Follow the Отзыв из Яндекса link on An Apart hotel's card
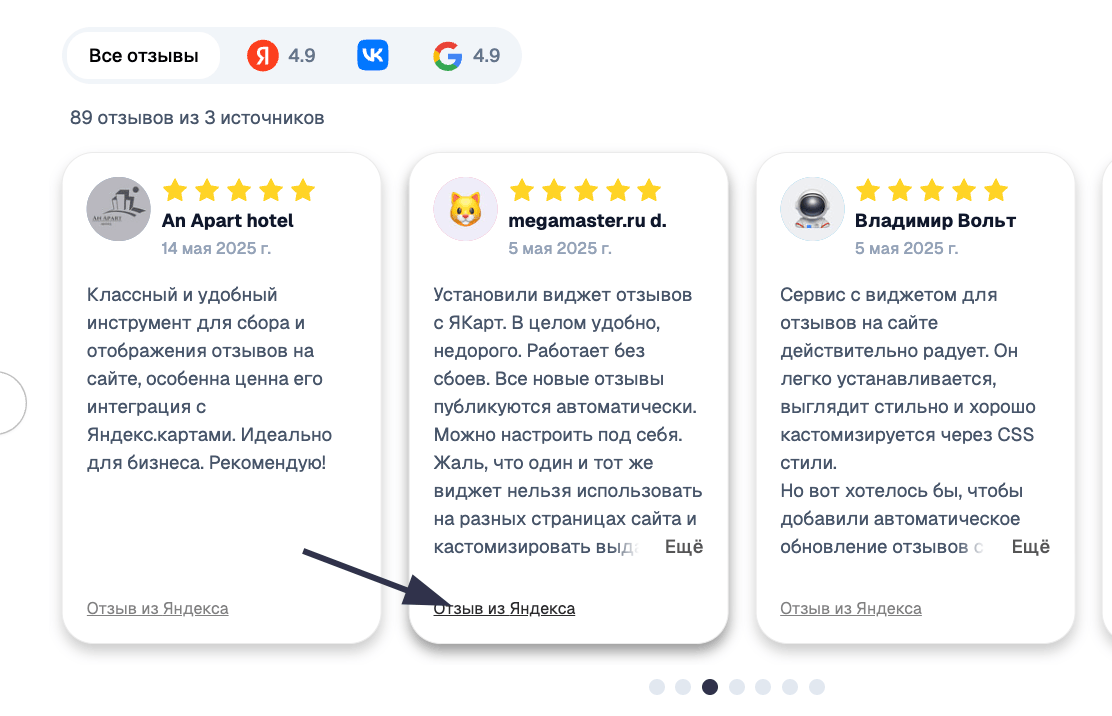This screenshot has height=716, width=1112. tap(157, 607)
